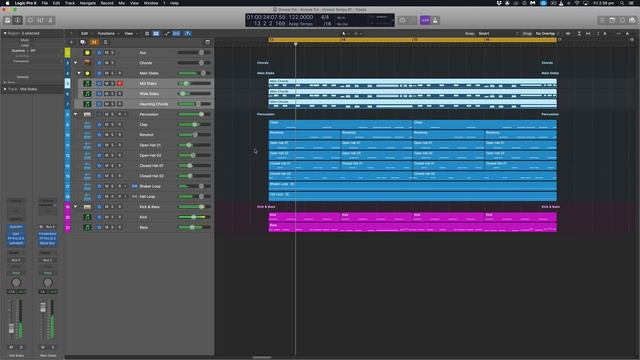This screenshot has height=360, width=640.
Task: Click the Kick track instrument icon
Action: click(87, 217)
